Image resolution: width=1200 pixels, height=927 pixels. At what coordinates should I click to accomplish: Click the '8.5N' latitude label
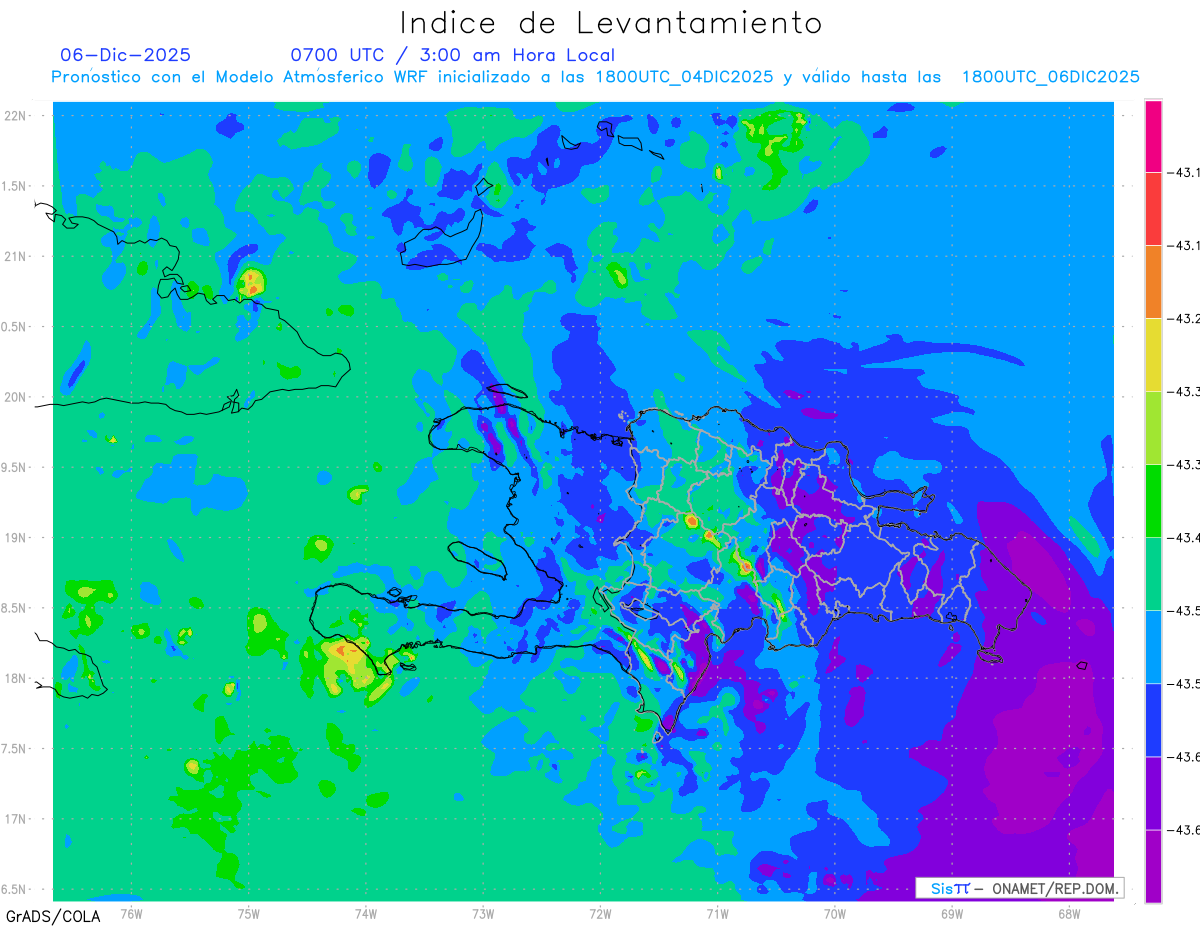15,608
